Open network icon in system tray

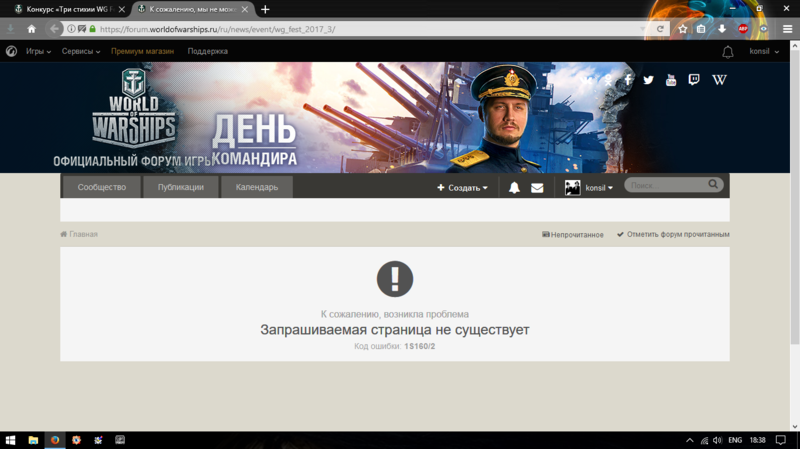704,440
